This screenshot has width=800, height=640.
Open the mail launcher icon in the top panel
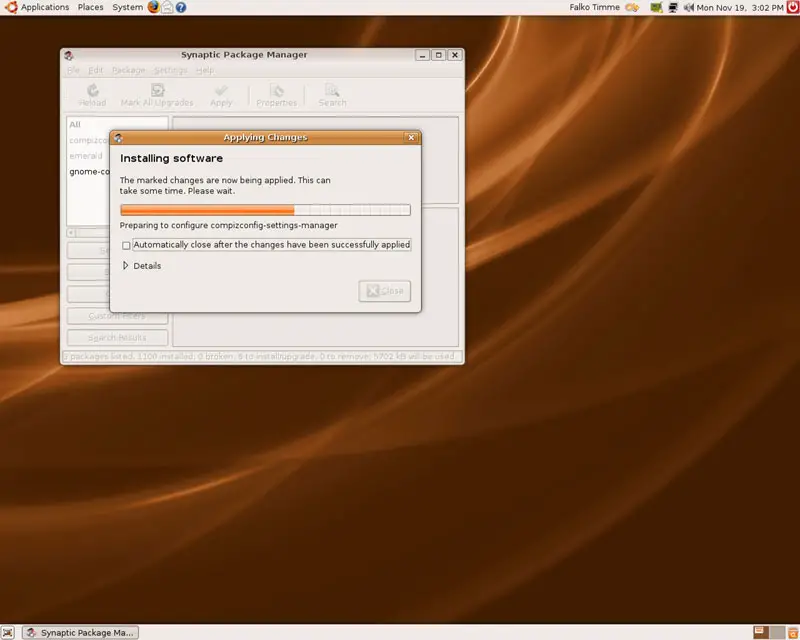point(167,7)
